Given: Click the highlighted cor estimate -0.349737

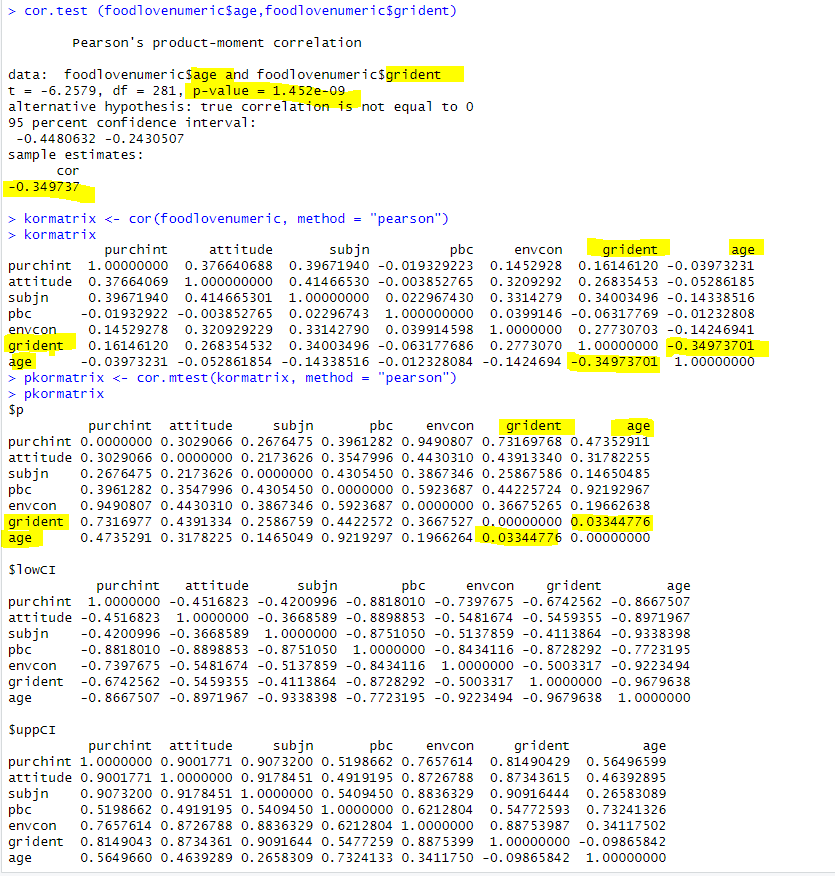Looking at the screenshot, I should [x=46, y=187].
